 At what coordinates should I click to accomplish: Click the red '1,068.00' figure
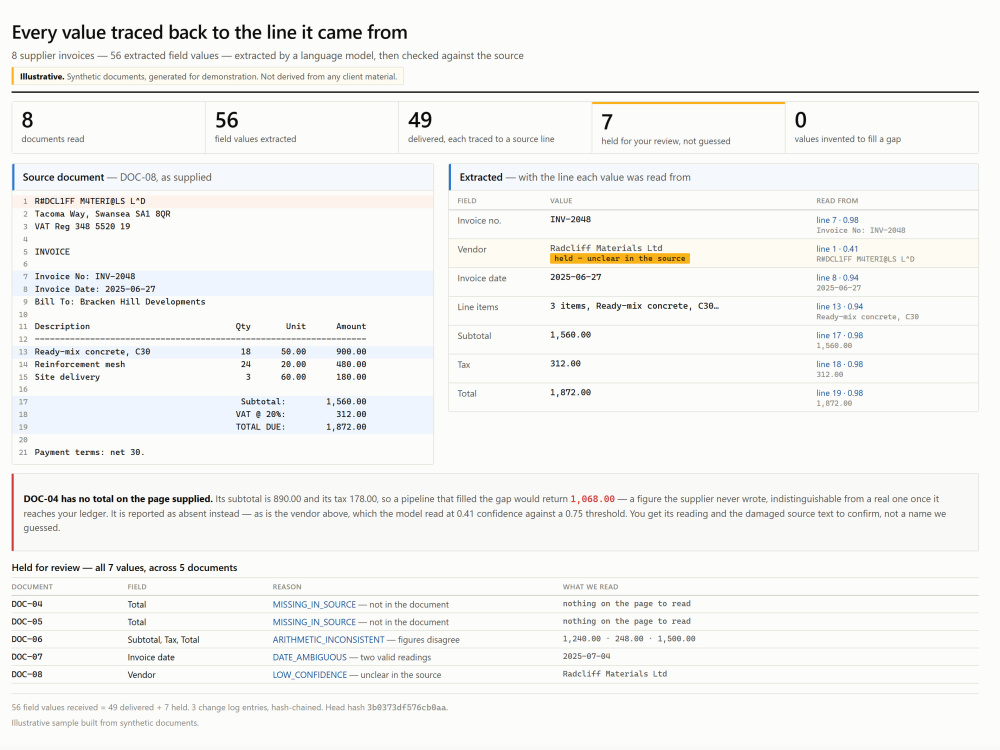pos(592,499)
